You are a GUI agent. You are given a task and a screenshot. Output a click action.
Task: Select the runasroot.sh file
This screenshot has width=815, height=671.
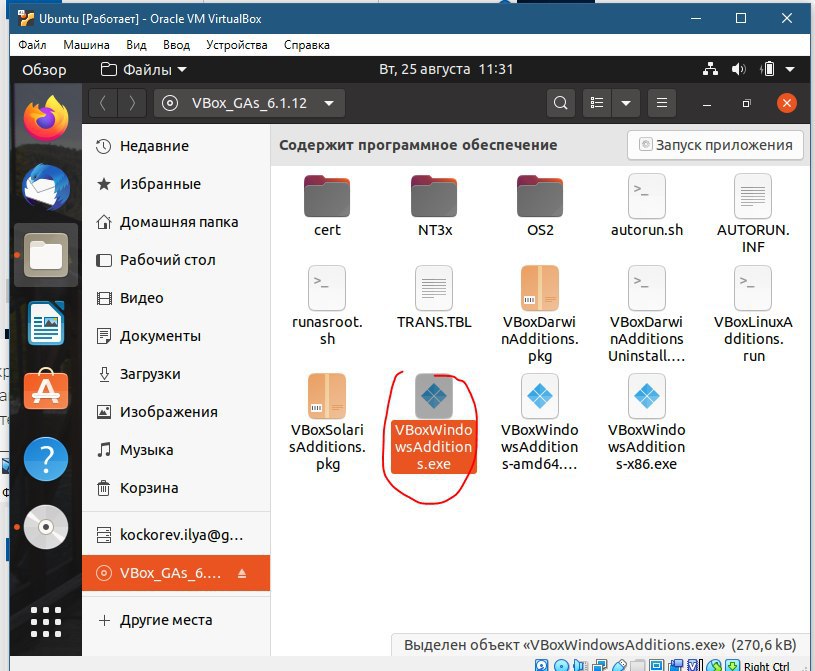327,306
